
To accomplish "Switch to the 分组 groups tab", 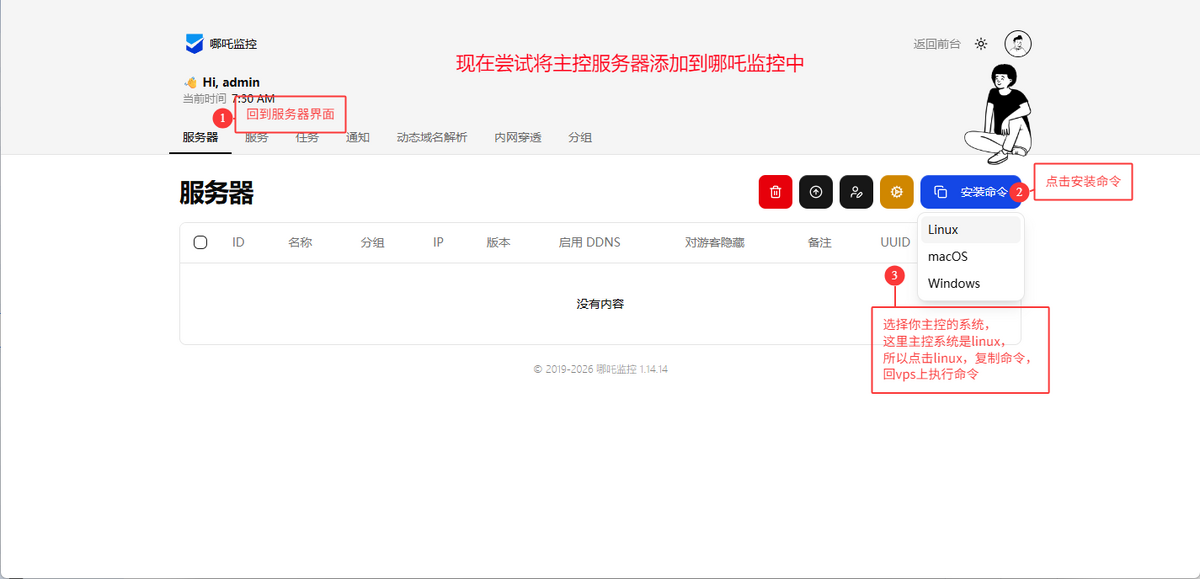I will pos(580,138).
